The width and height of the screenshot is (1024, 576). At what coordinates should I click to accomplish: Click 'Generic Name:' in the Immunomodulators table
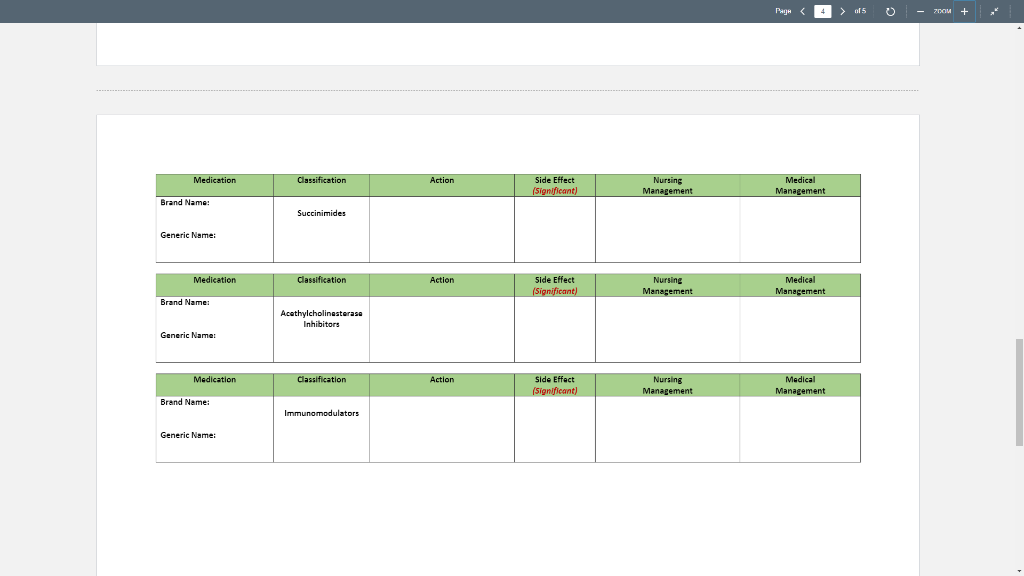point(188,435)
